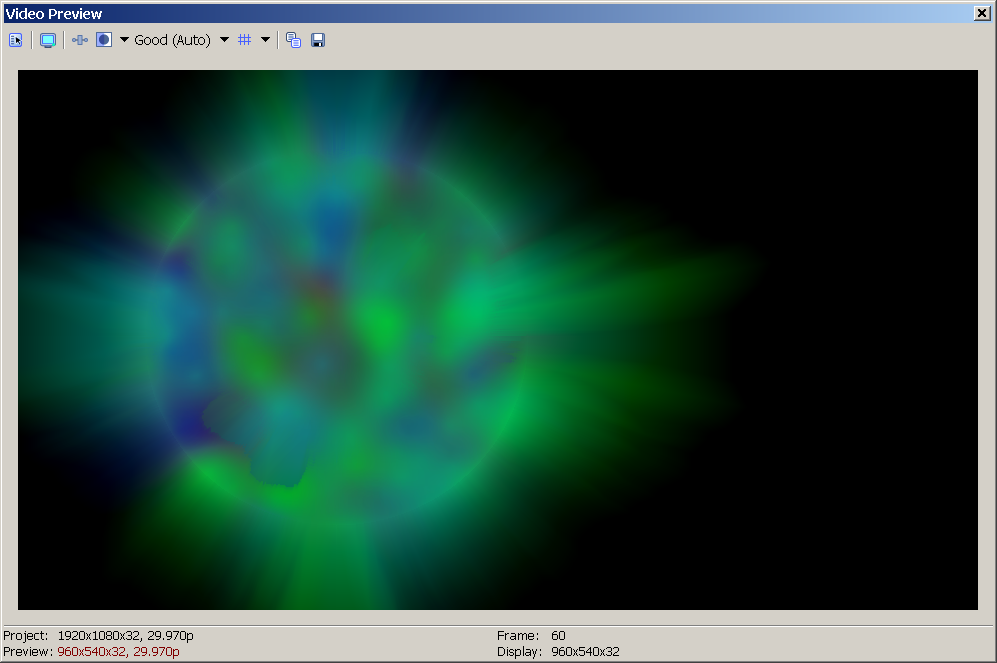997x663 pixels.
Task: Open Video Output FX
Action: tap(80, 40)
